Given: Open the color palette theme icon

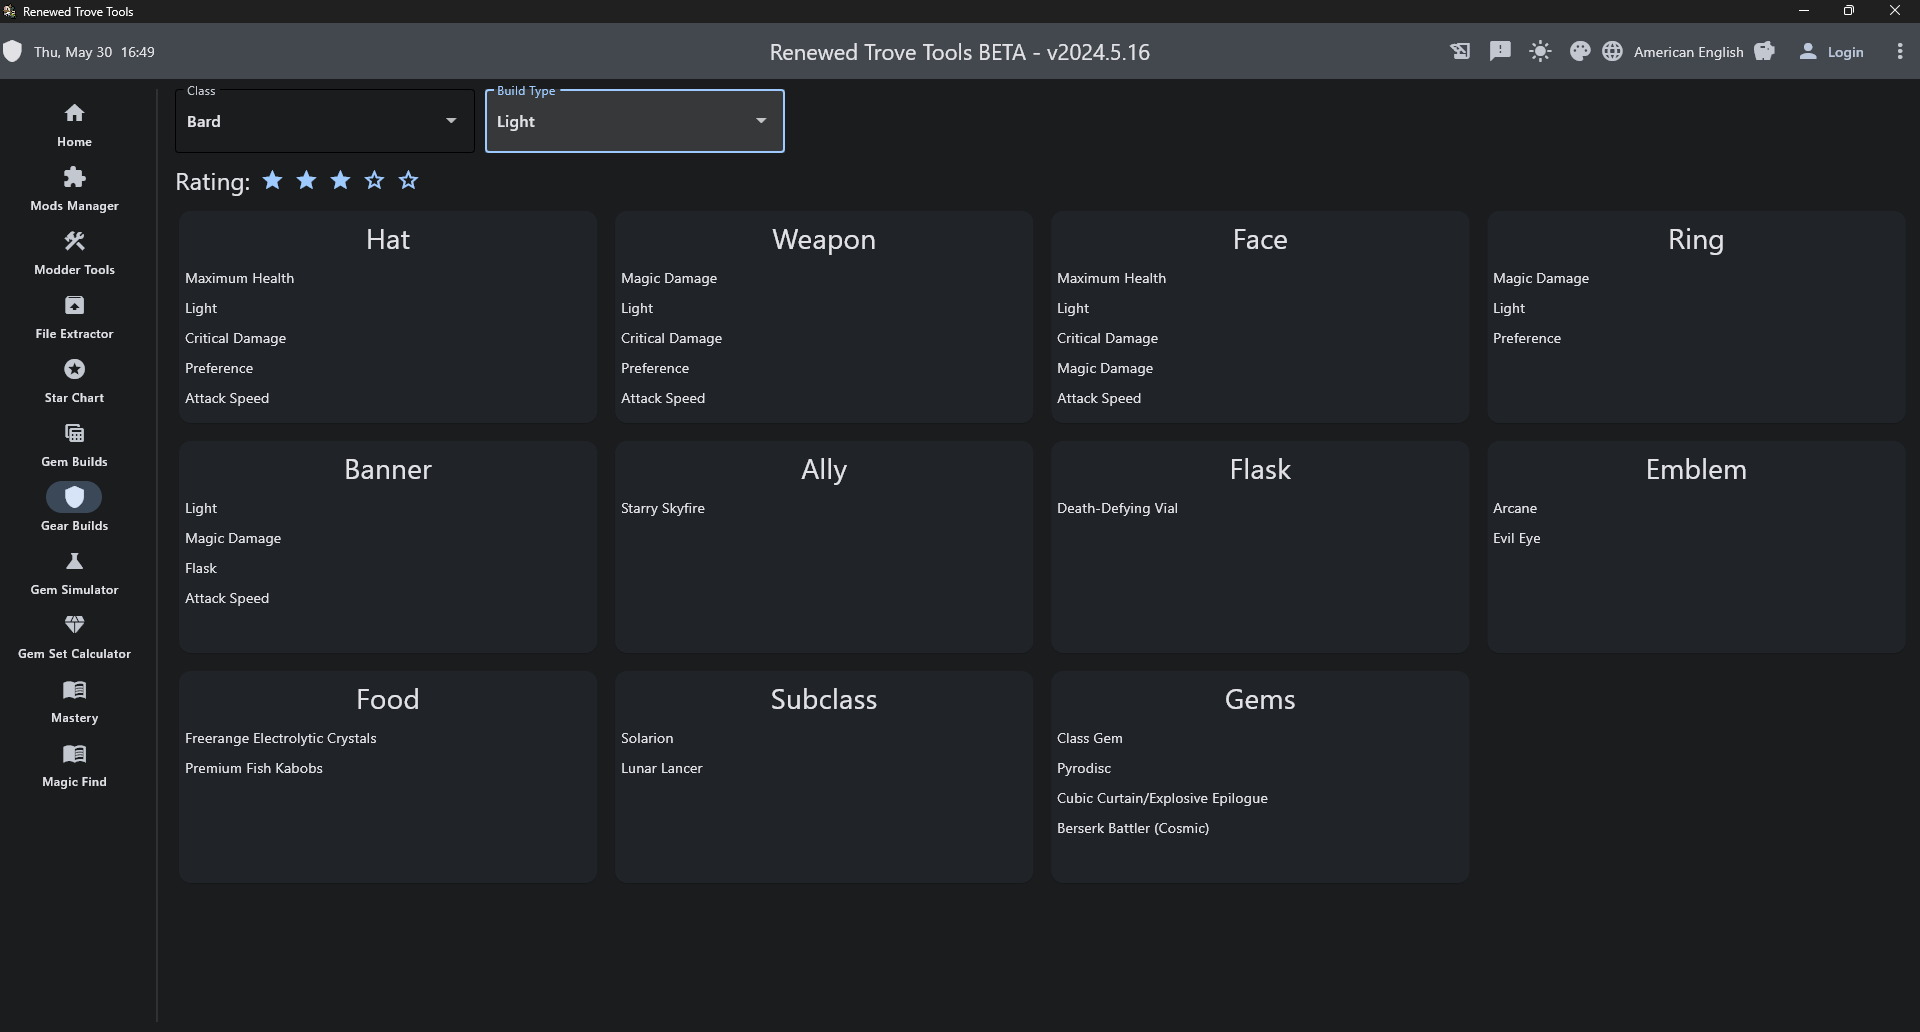Looking at the screenshot, I should point(1580,51).
